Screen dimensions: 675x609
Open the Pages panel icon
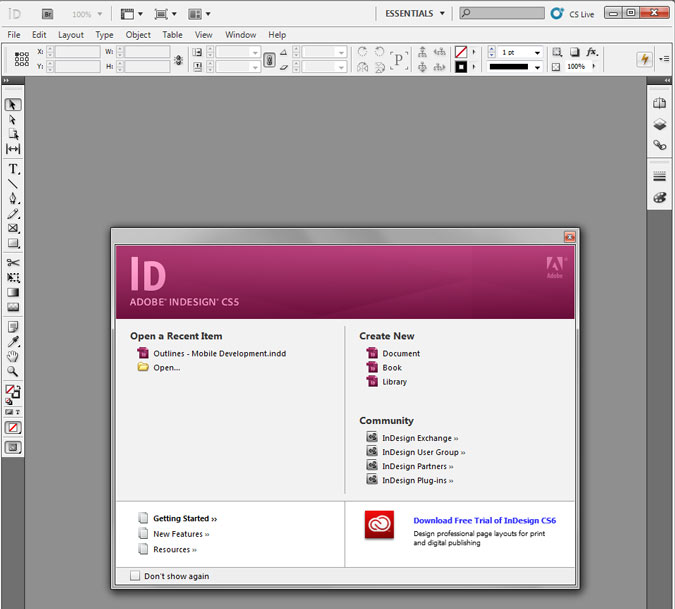[660, 104]
